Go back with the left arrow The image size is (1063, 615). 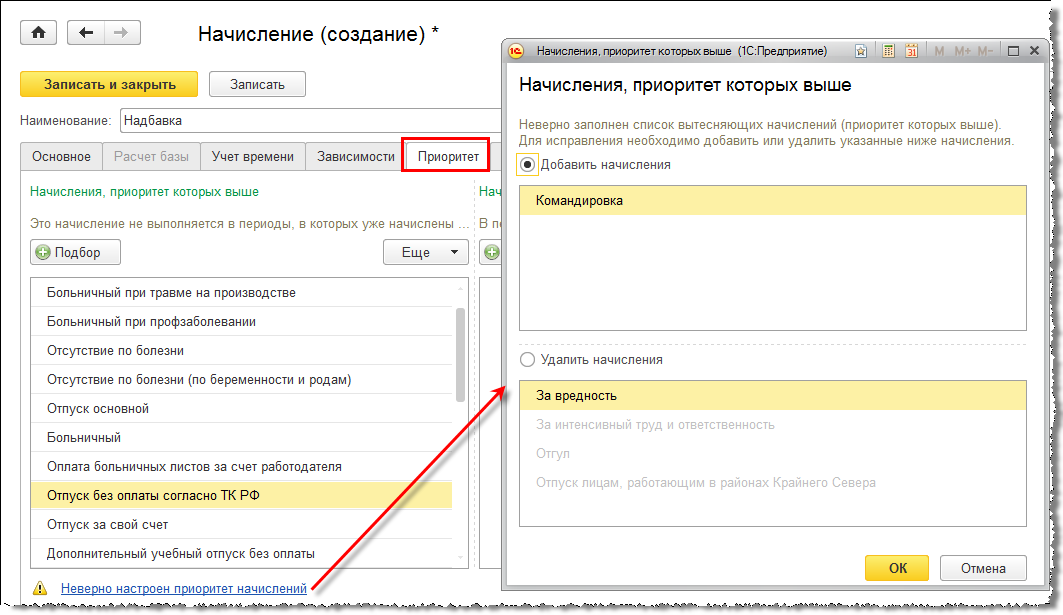point(86,33)
